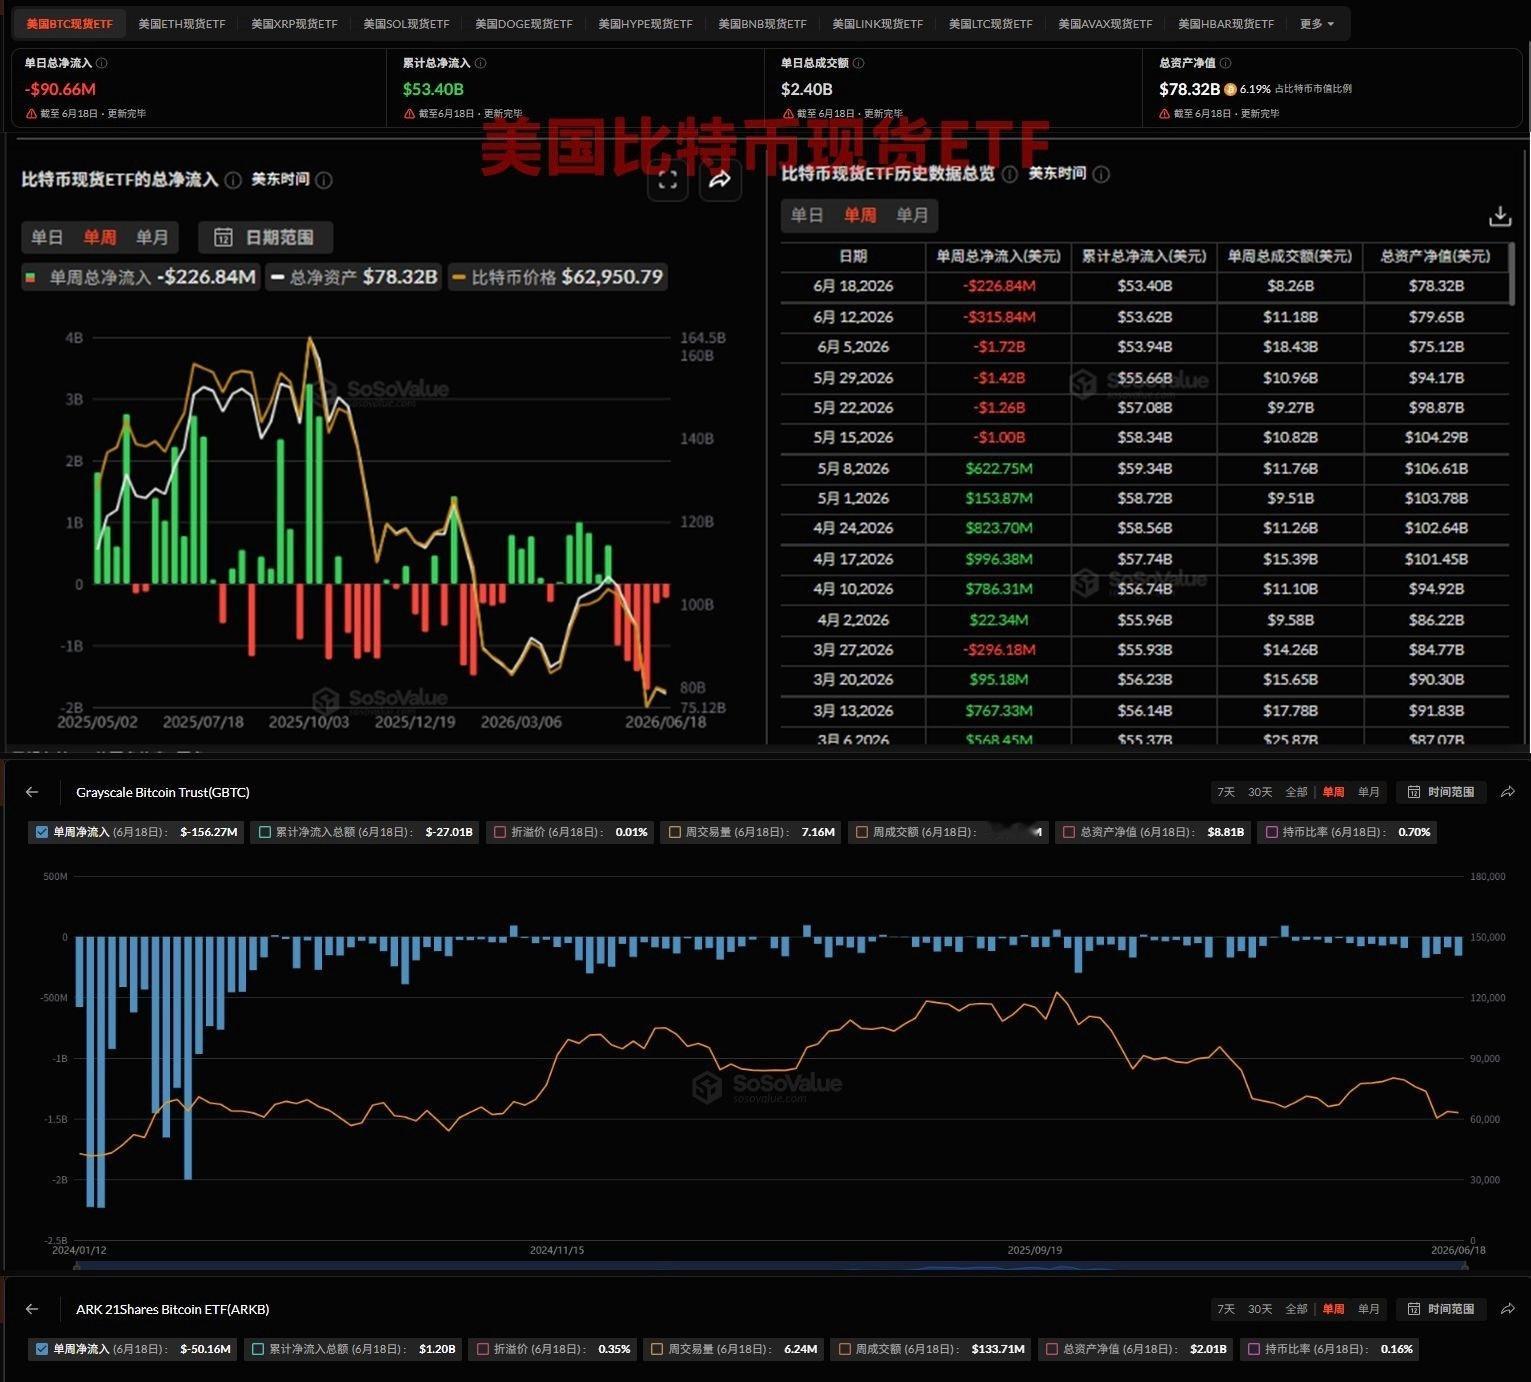Go back from Grayscale Bitcoin Trust panel

tap(32, 792)
